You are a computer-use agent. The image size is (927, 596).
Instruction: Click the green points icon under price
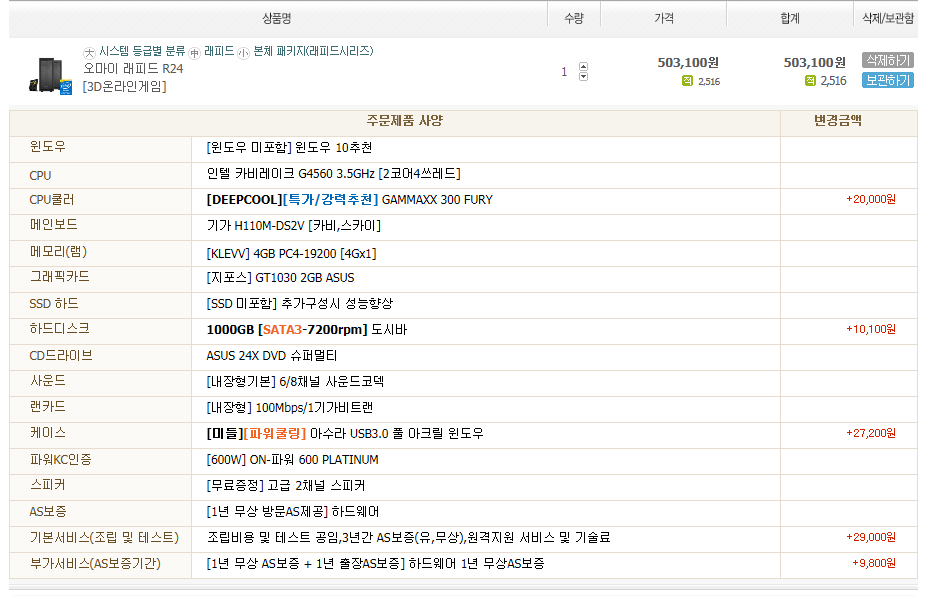(687, 81)
